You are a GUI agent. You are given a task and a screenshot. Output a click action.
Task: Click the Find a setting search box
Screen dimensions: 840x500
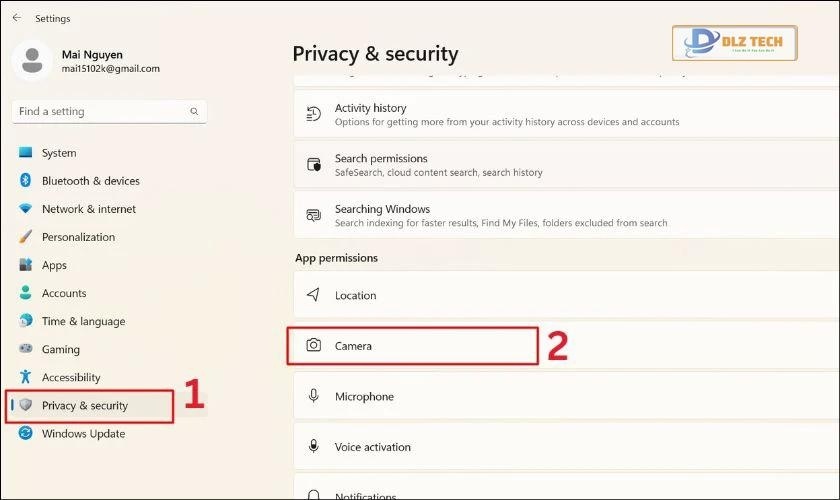tap(100, 112)
